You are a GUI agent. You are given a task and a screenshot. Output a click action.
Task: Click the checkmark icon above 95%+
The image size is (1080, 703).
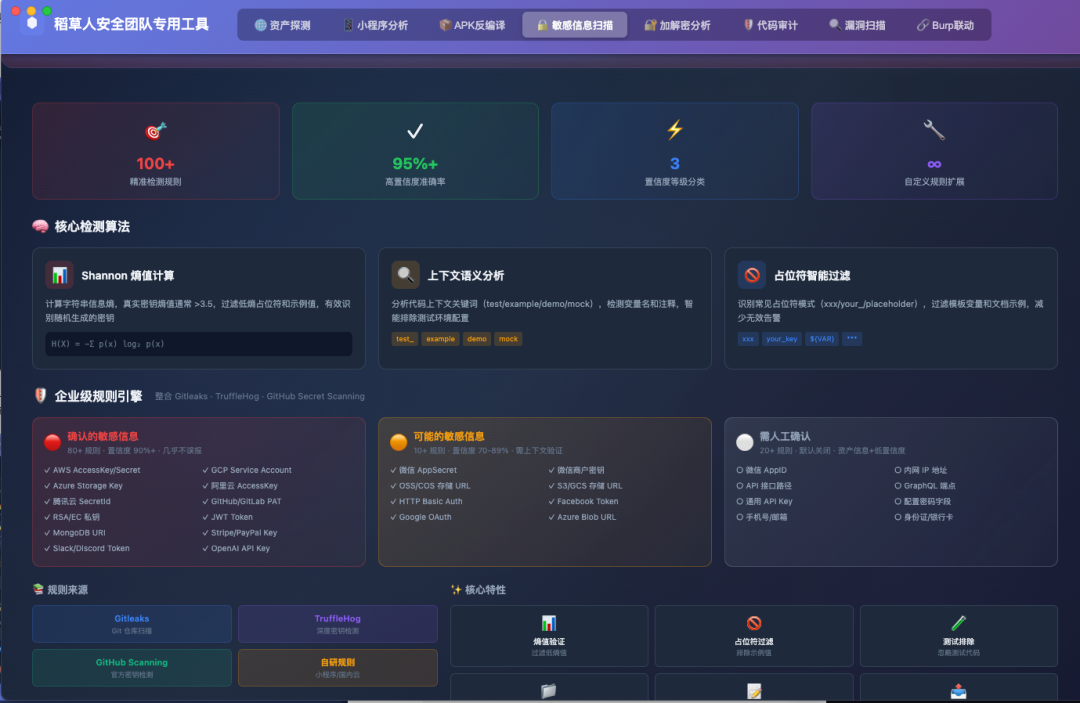pyautogui.click(x=415, y=131)
